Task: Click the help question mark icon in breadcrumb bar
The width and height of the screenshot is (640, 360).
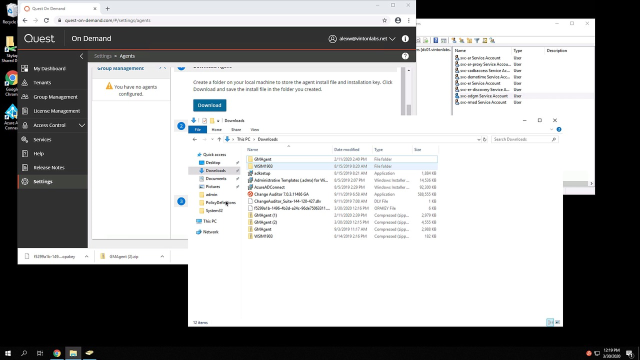Action: 405,56
